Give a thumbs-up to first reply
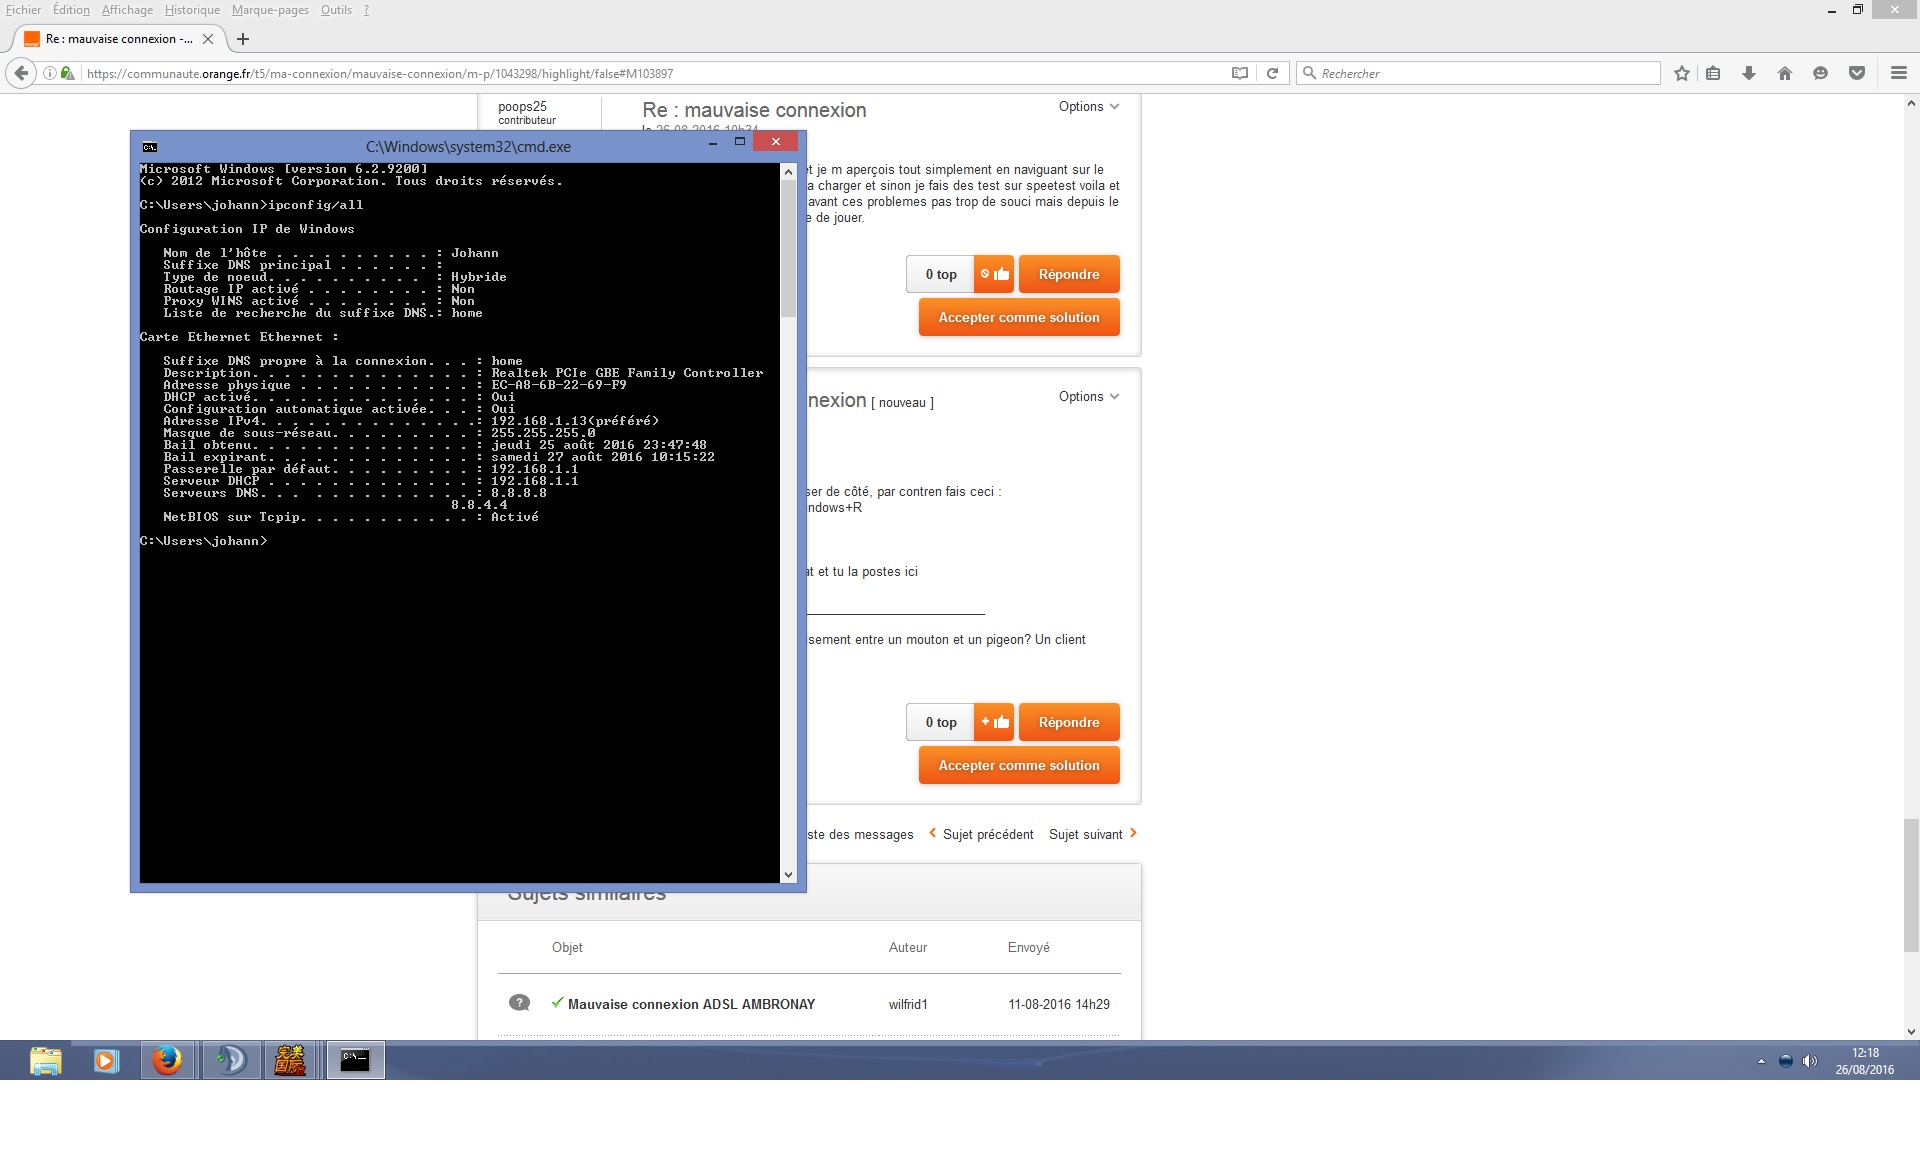The image size is (1920, 1170). point(994,274)
